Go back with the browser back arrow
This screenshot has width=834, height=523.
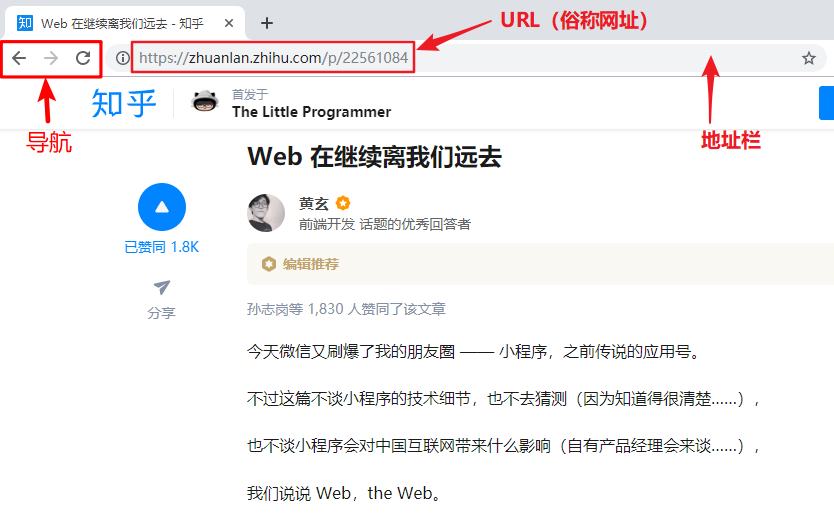(x=19, y=58)
